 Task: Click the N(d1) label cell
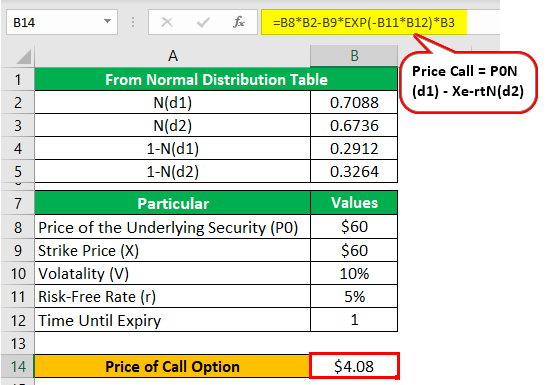(173, 103)
